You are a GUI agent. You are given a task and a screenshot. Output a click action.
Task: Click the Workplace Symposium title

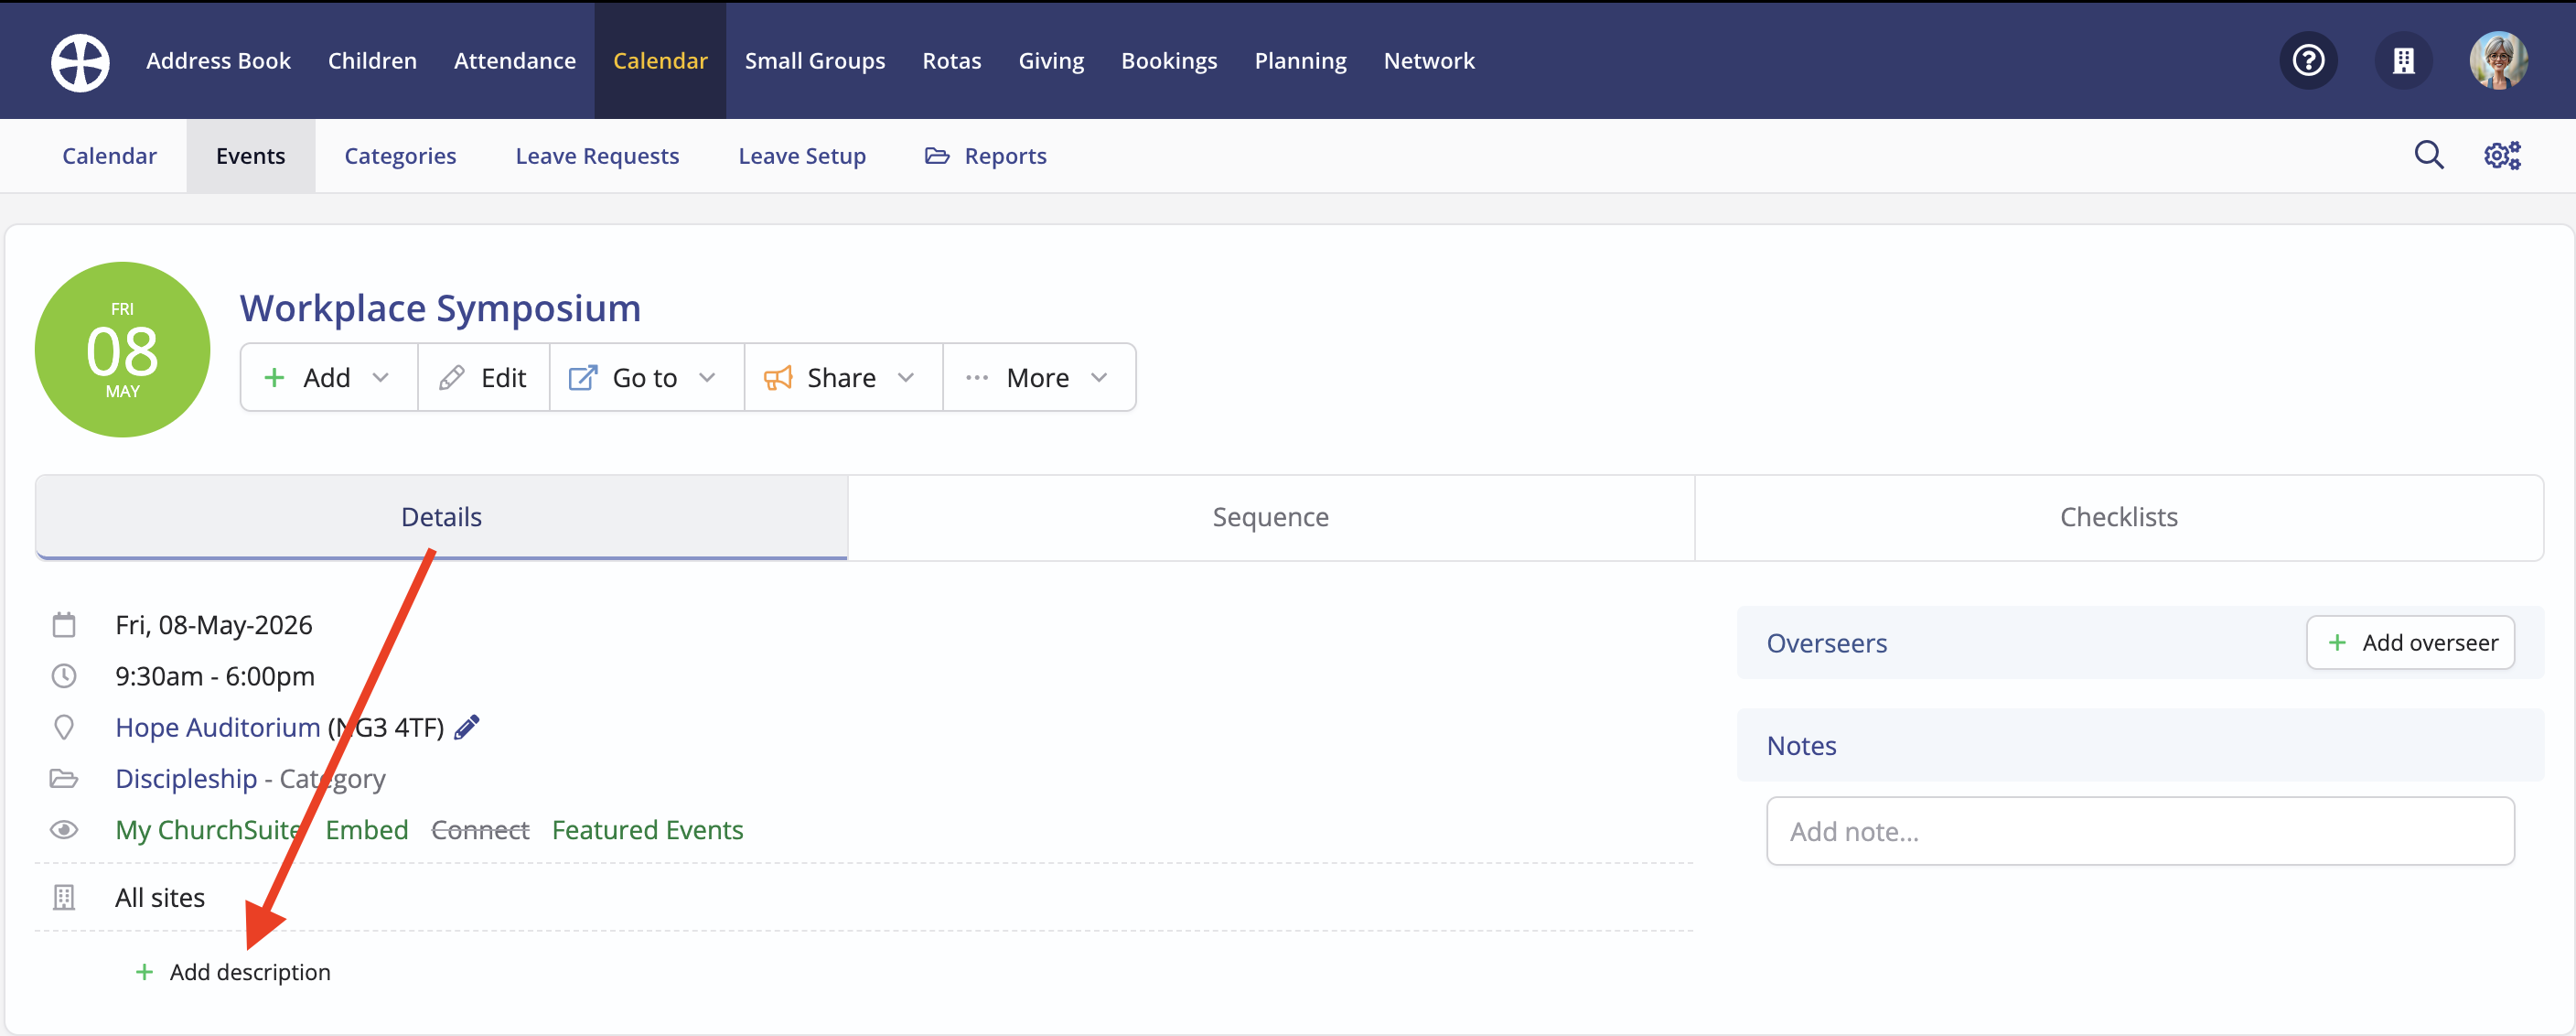pyautogui.click(x=440, y=307)
